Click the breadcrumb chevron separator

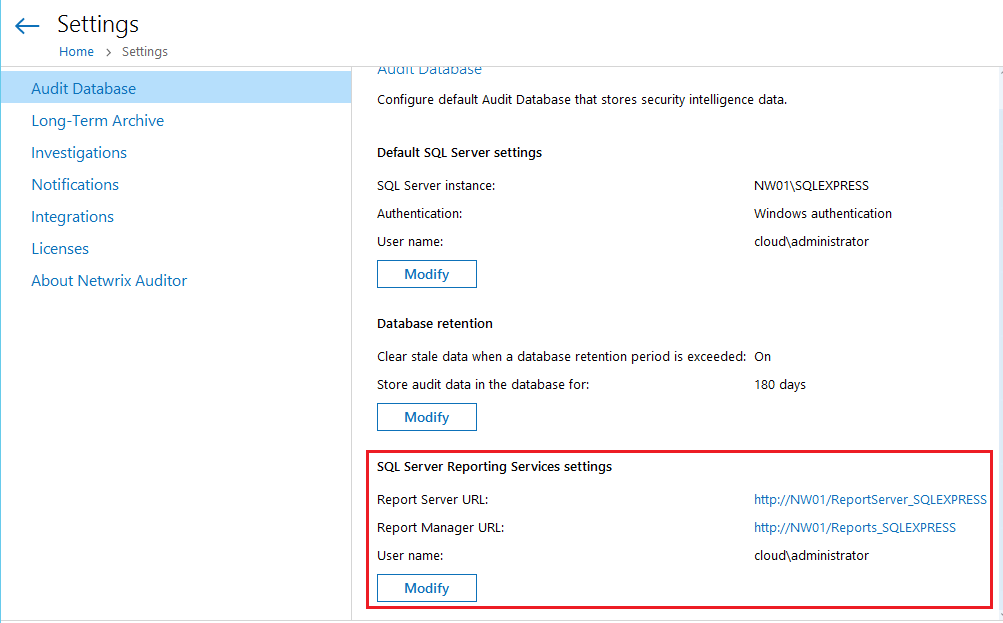click(x=108, y=52)
